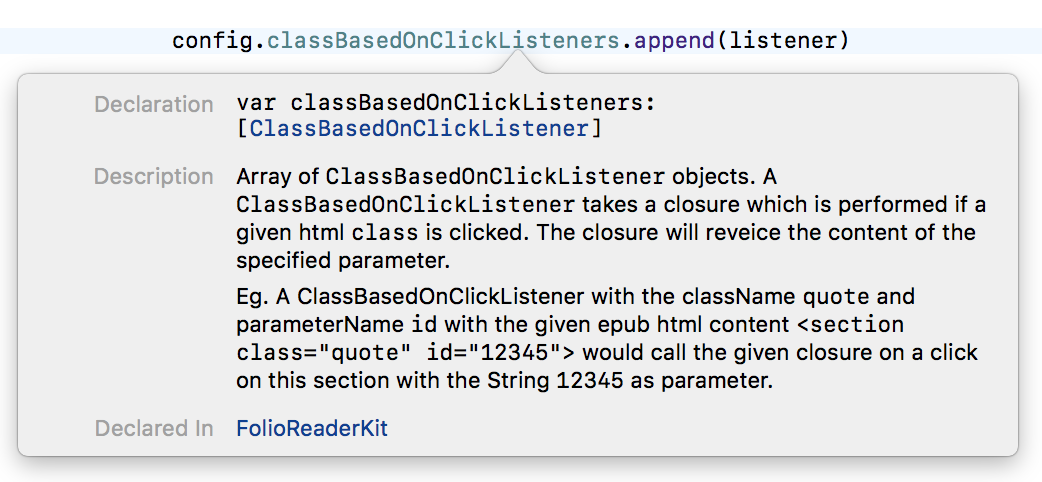Viewport: 1042px width, 482px height.
Task: Click the class="quote" code snippet
Action: pos(324,352)
